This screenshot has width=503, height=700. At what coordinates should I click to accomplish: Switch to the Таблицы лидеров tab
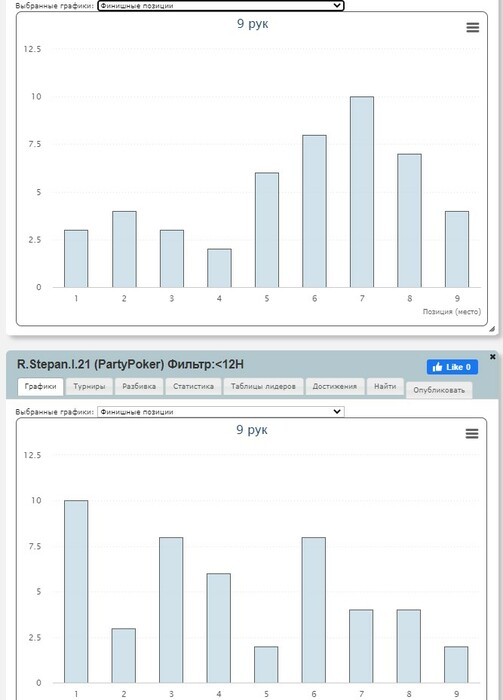pos(263,387)
